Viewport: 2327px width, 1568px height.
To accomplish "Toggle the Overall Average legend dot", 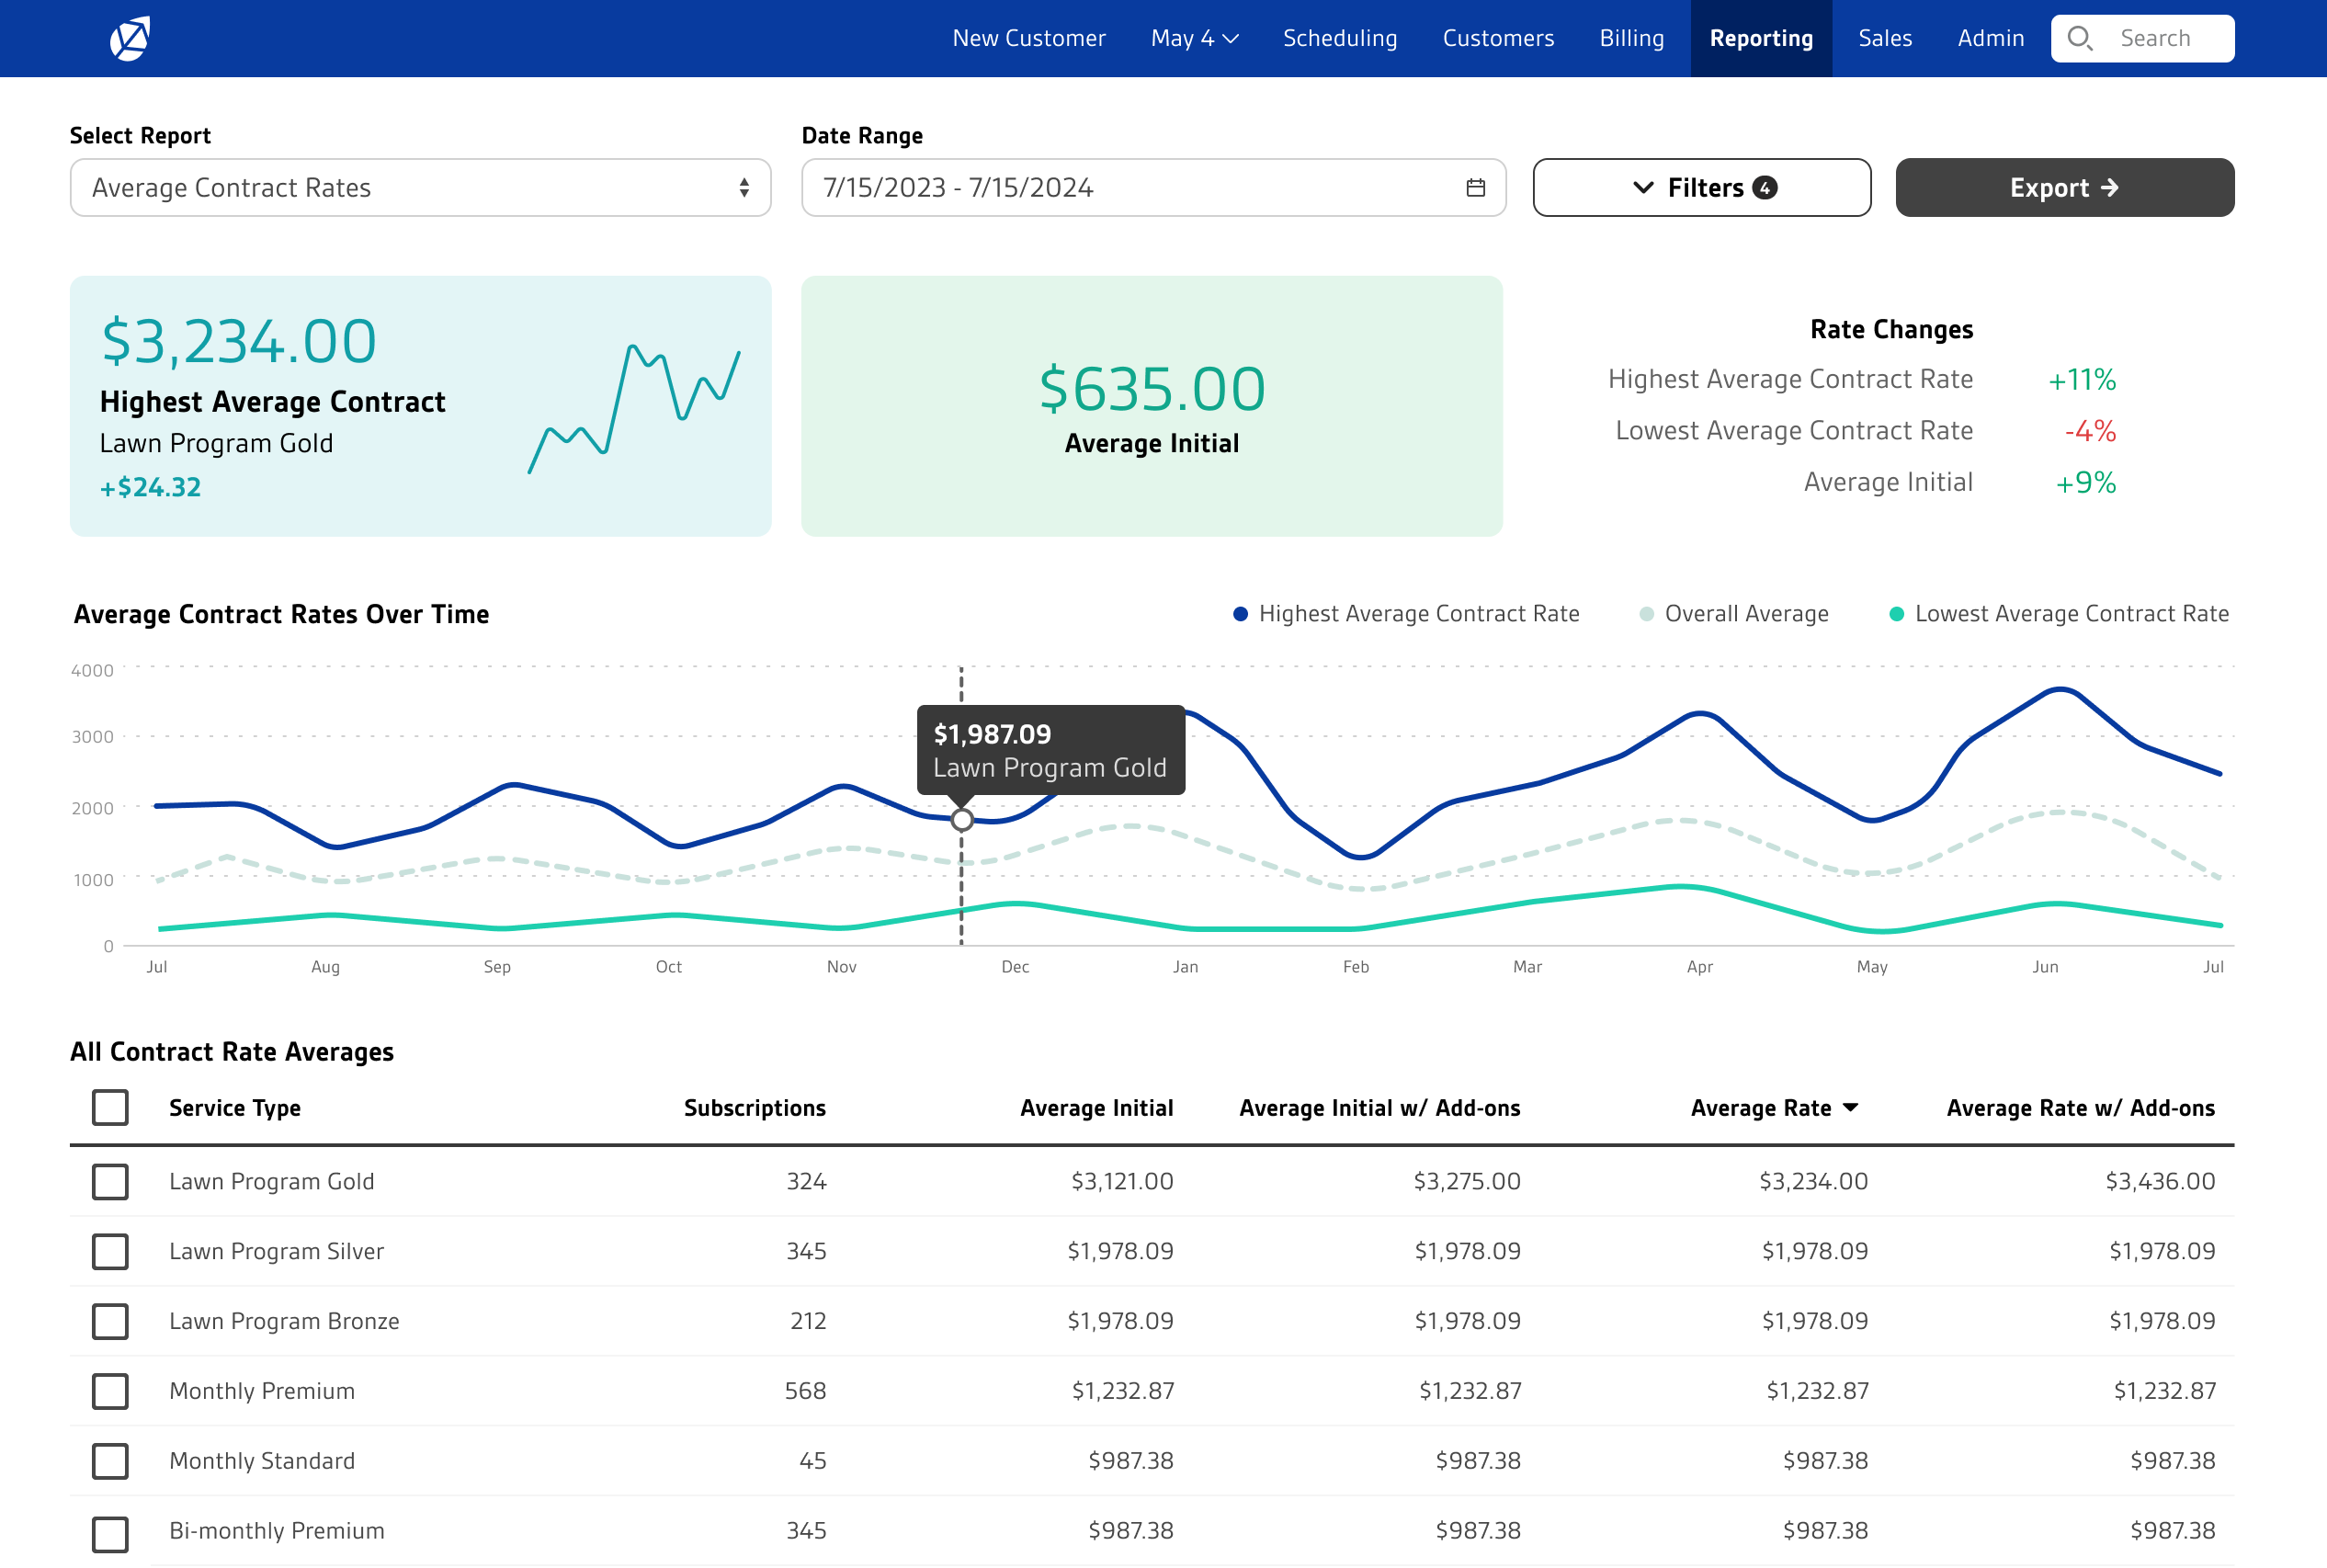I will pos(1646,614).
